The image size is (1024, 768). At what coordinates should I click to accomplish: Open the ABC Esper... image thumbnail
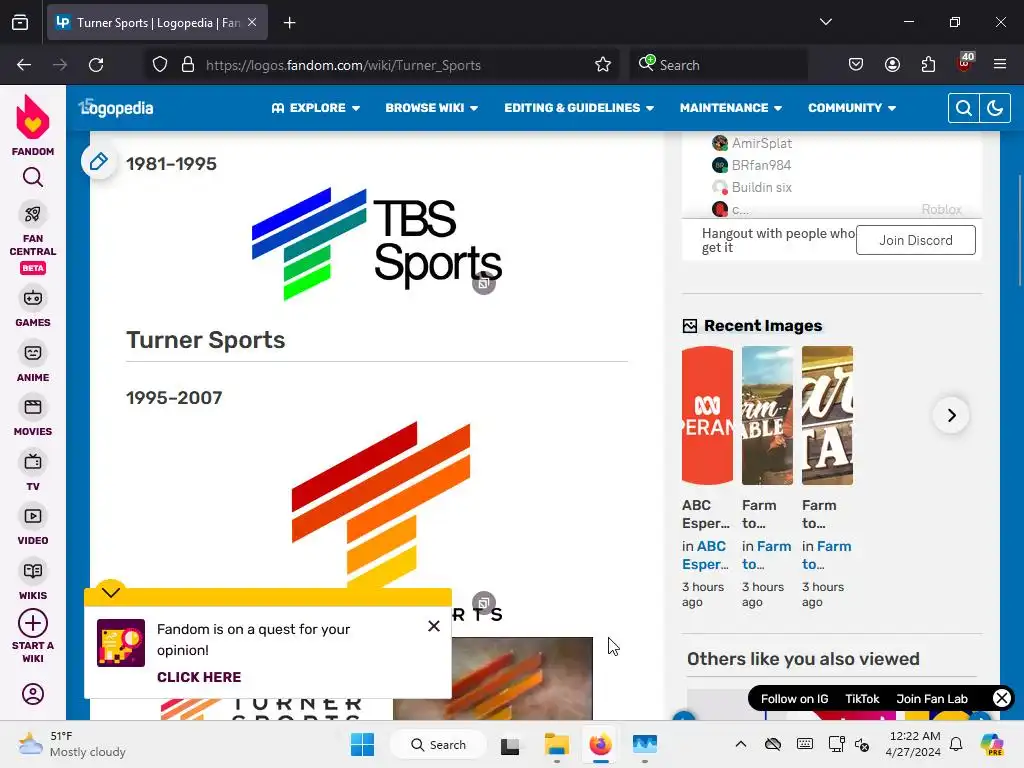click(707, 415)
